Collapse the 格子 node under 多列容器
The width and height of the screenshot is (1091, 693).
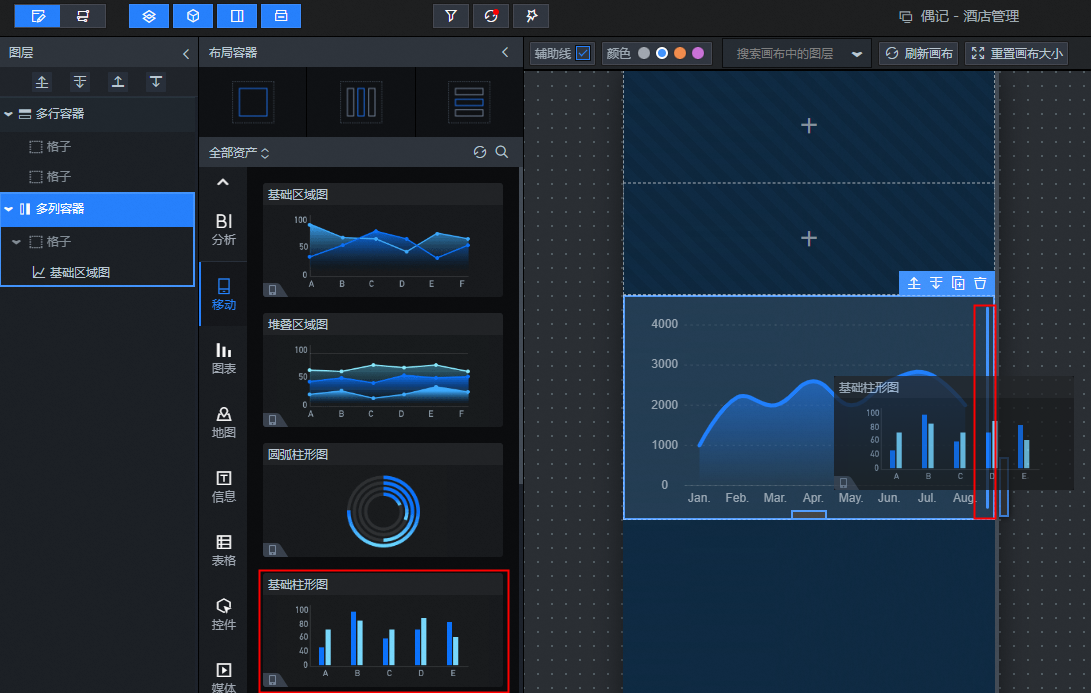(x=17, y=241)
